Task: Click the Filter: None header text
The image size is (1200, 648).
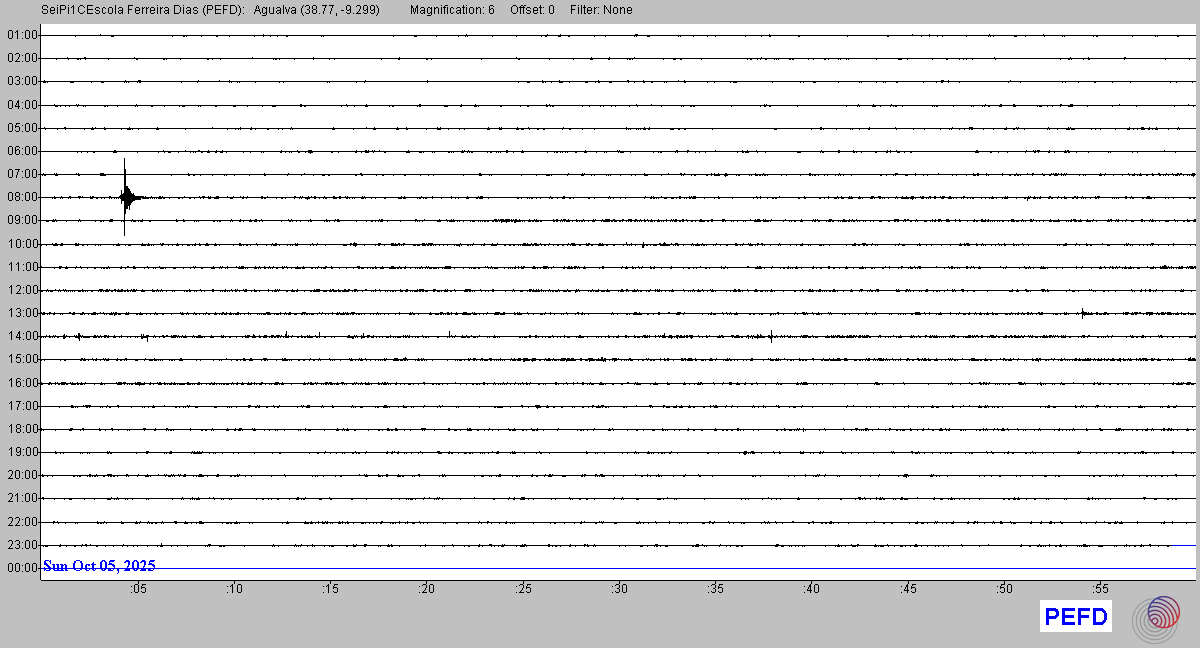Action: (x=601, y=10)
